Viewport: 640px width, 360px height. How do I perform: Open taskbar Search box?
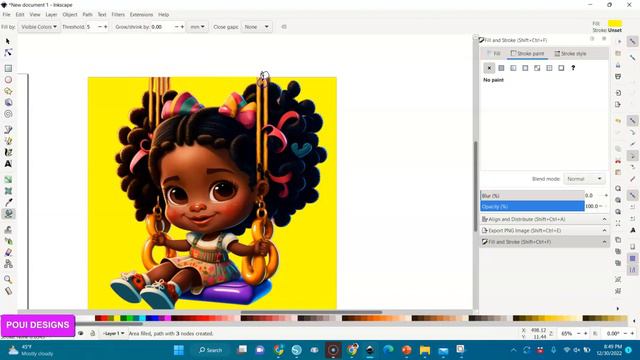point(211,350)
